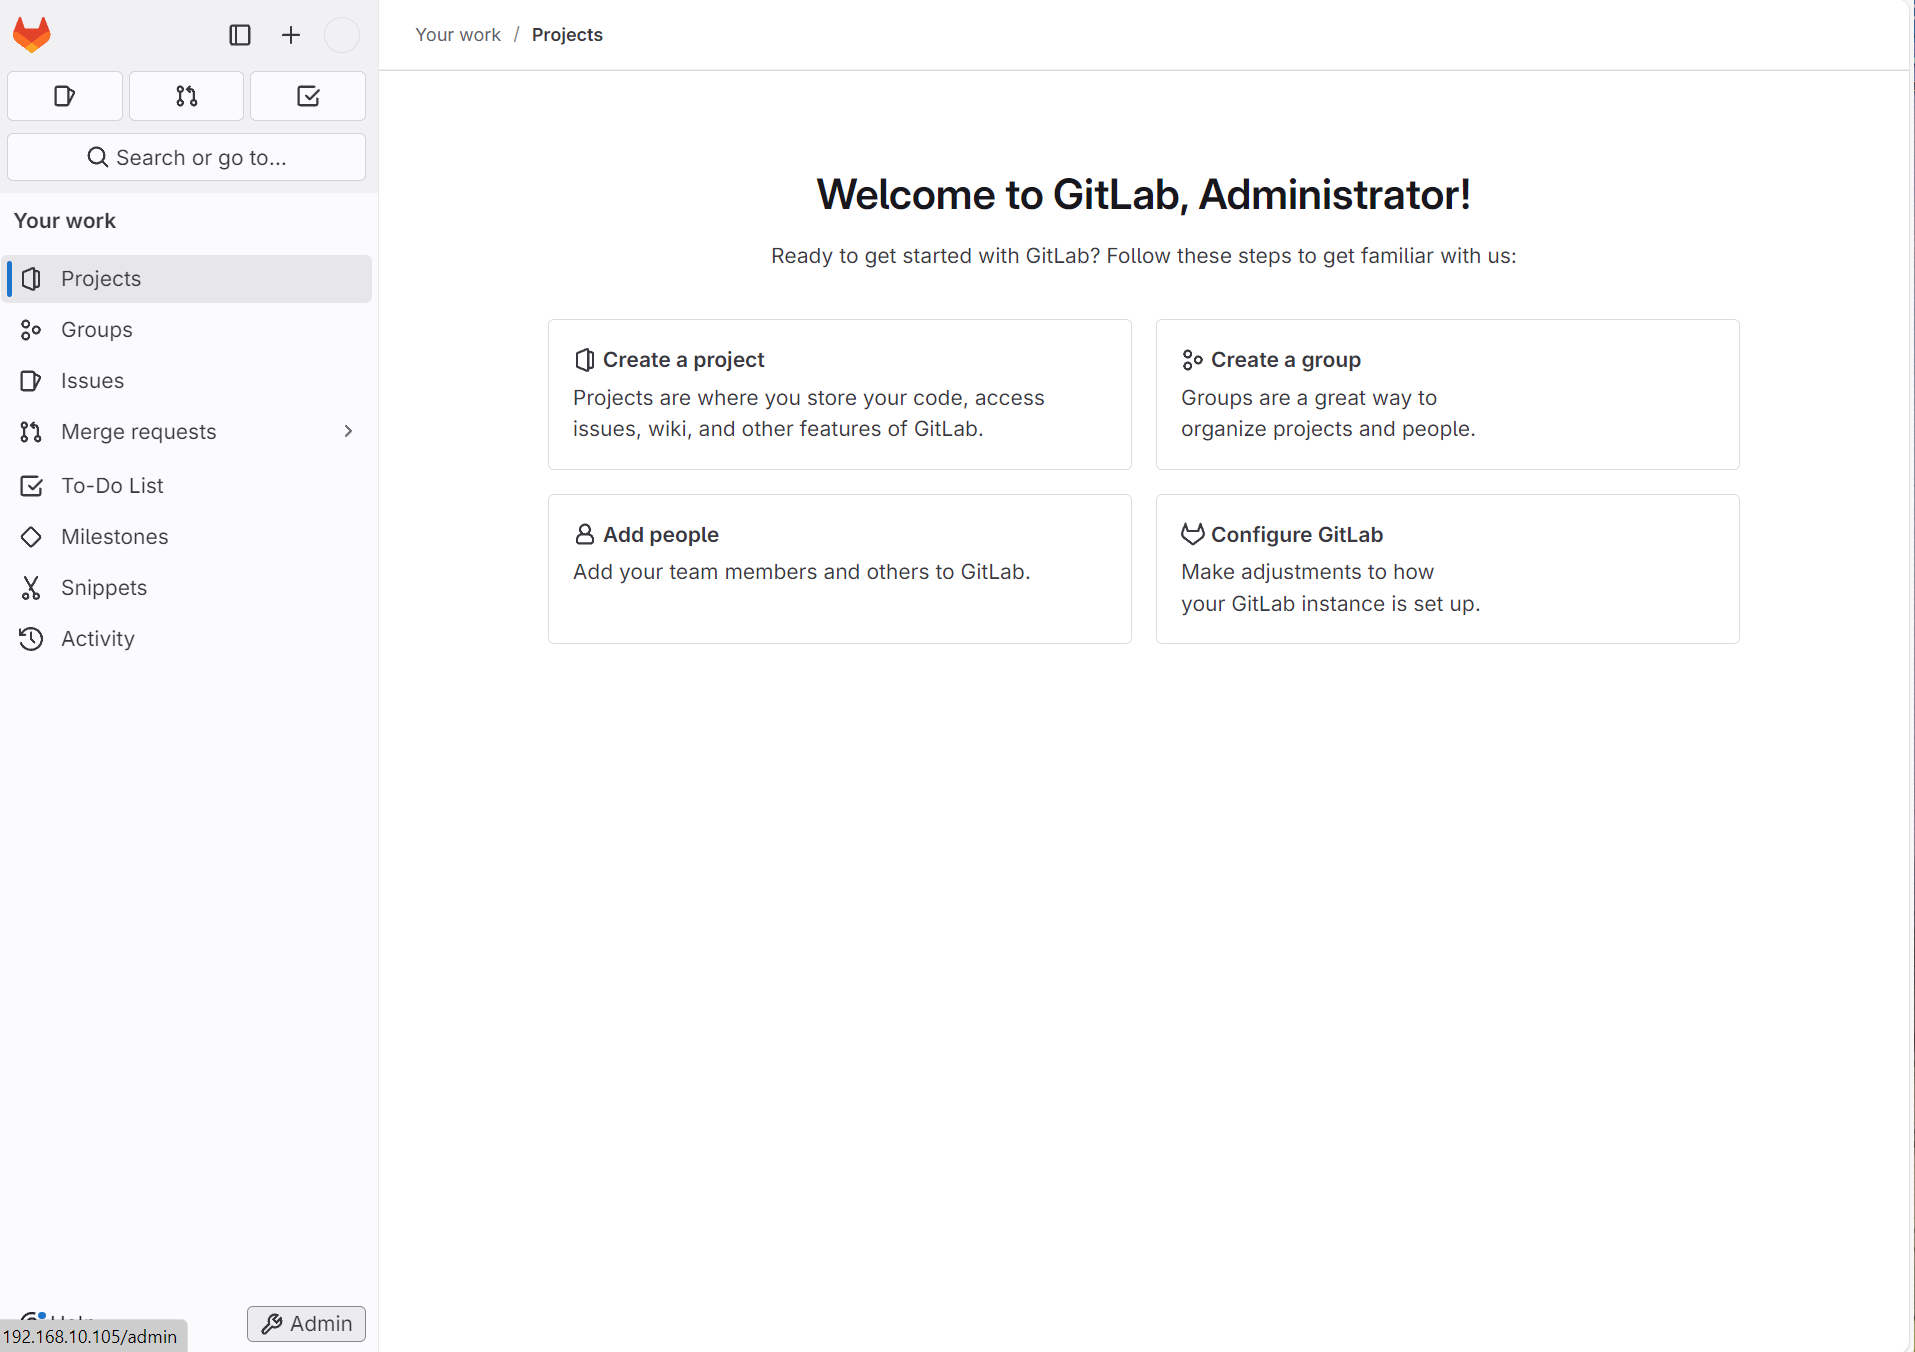Image resolution: width=1915 pixels, height=1352 pixels.
Task: Expand the Merge requests chevron
Action: click(348, 431)
